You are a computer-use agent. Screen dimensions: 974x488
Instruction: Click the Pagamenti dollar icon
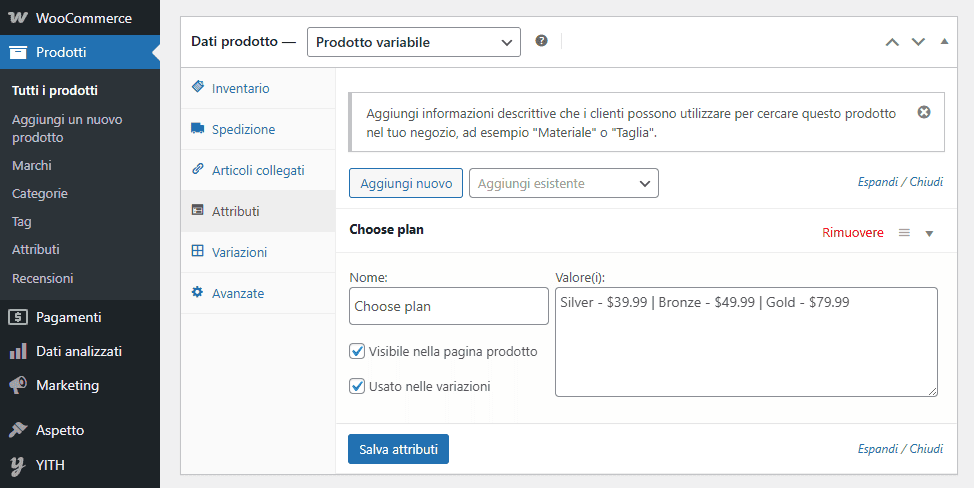[x=18, y=317]
